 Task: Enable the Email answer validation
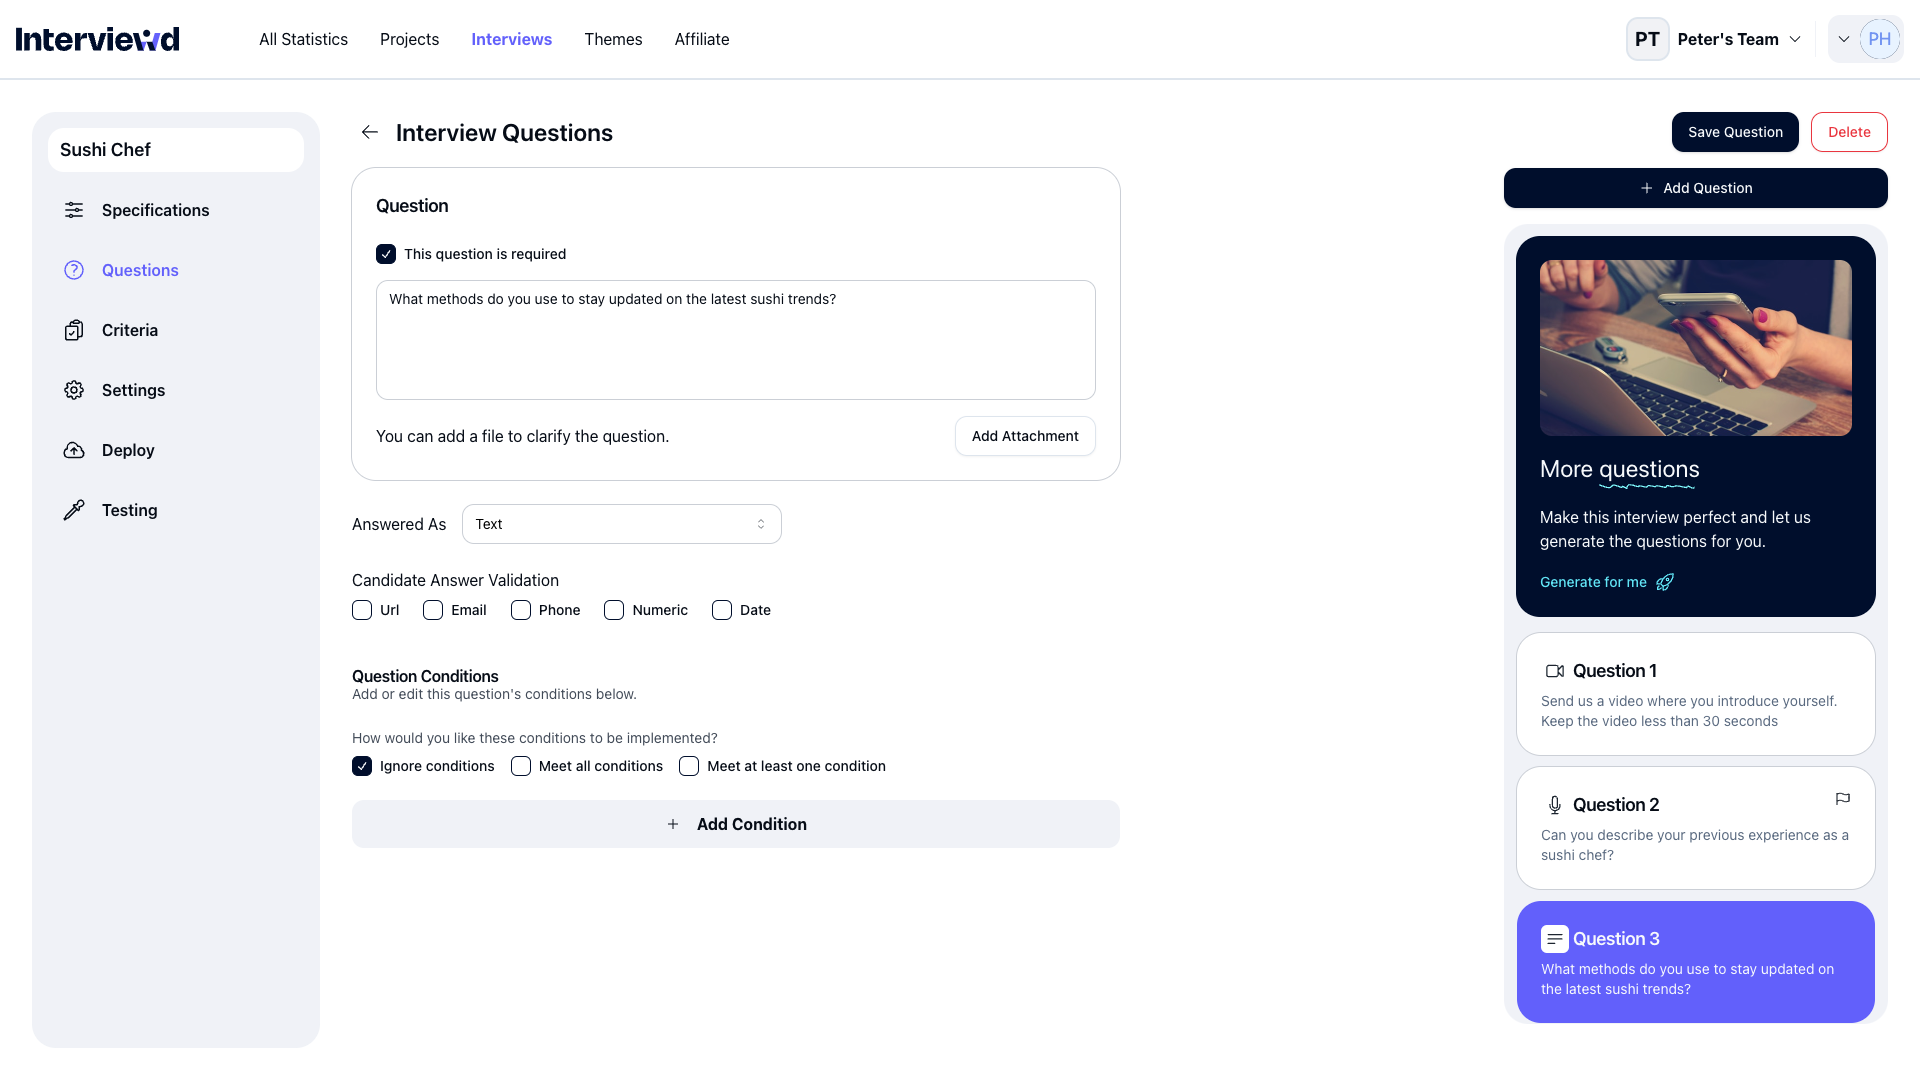point(432,610)
